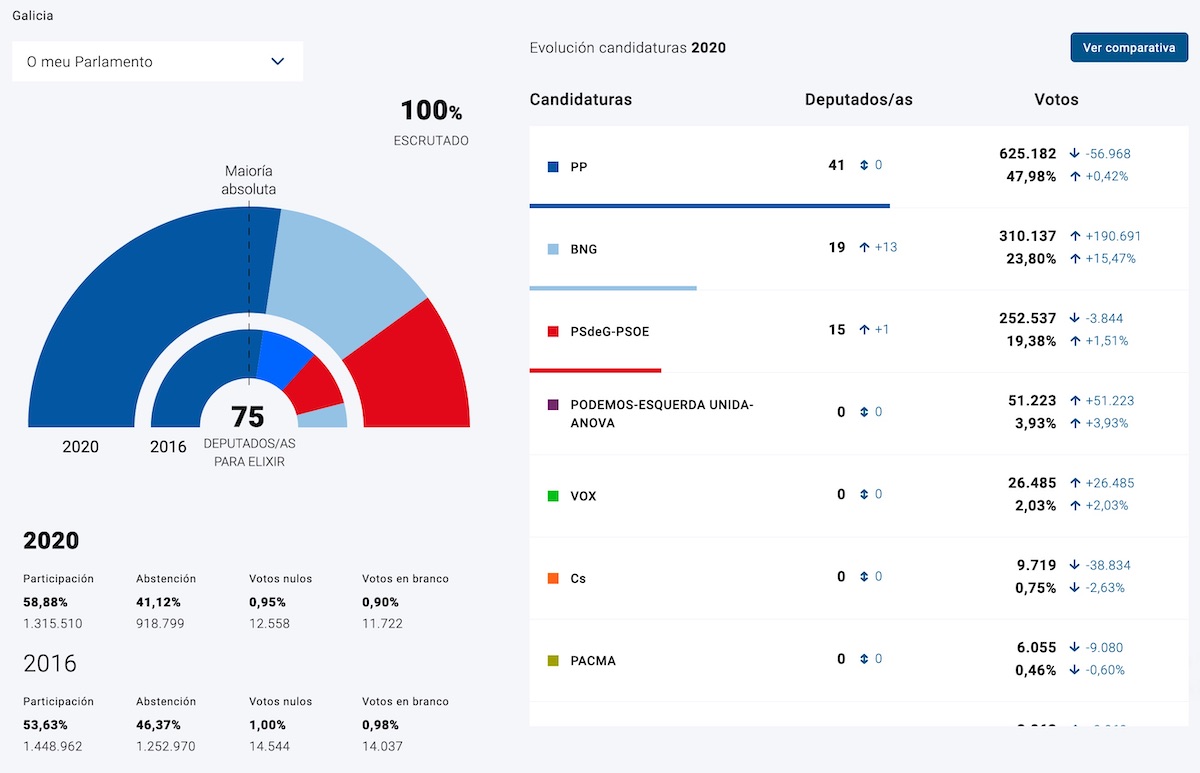
Task: Click the olive PACMA party square
Action: coord(553,661)
